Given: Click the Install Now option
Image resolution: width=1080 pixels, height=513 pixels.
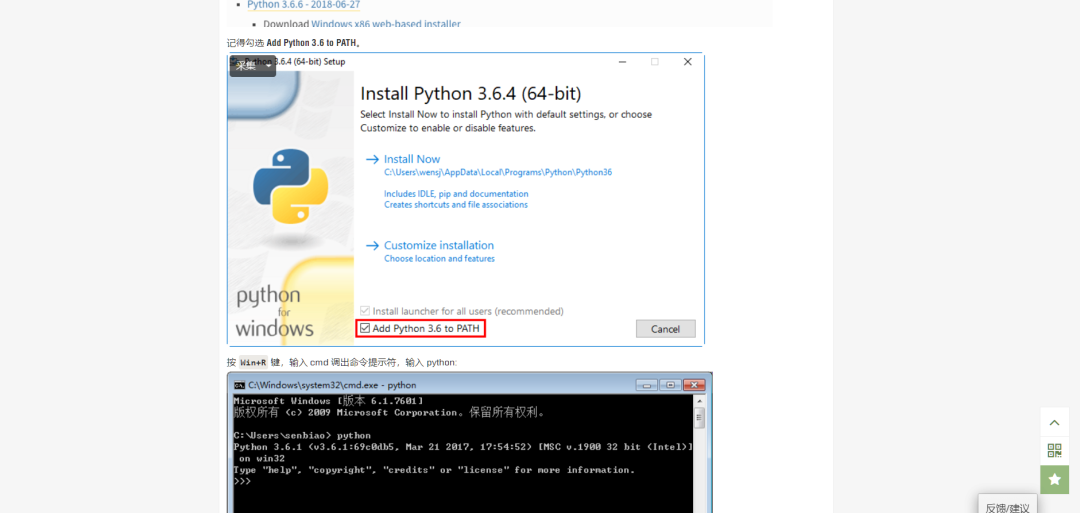Looking at the screenshot, I should coord(411,159).
